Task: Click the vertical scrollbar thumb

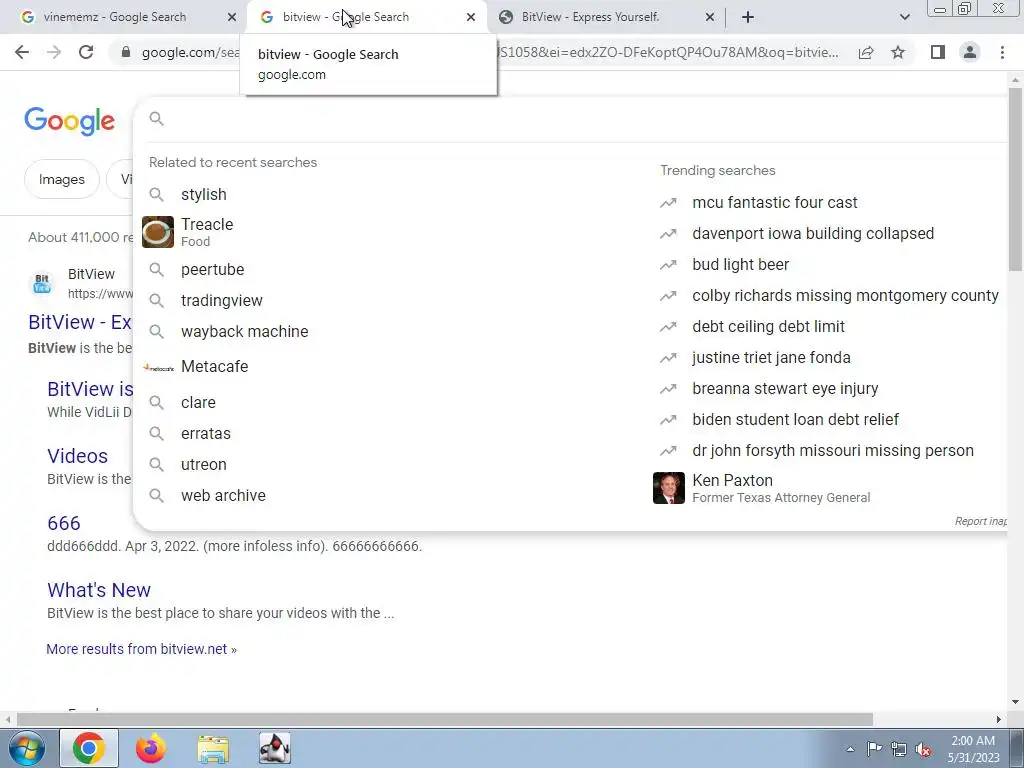Action: 1015,179
